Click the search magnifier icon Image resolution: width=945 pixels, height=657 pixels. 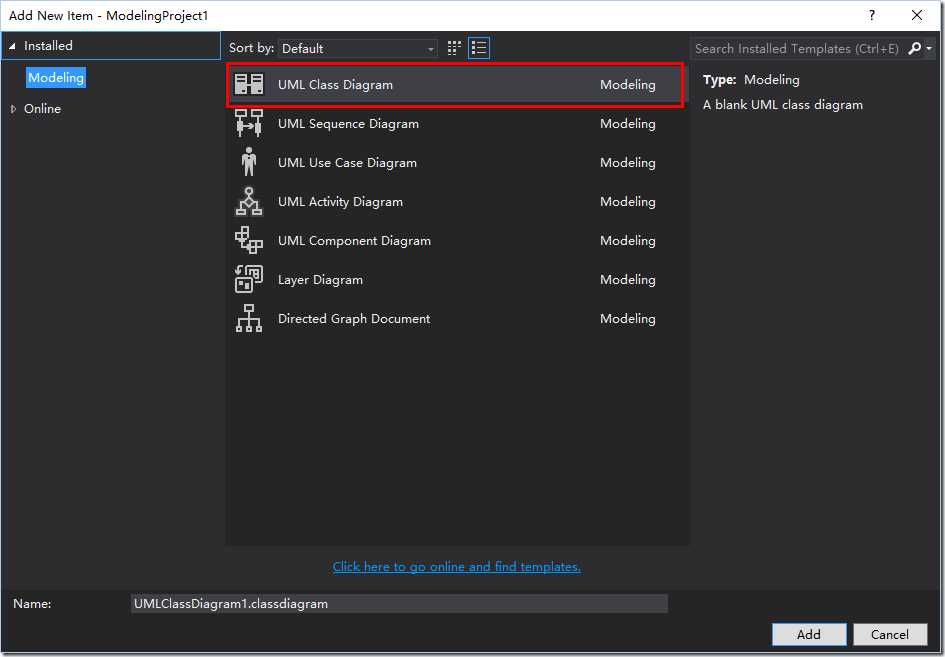point(914,48)
